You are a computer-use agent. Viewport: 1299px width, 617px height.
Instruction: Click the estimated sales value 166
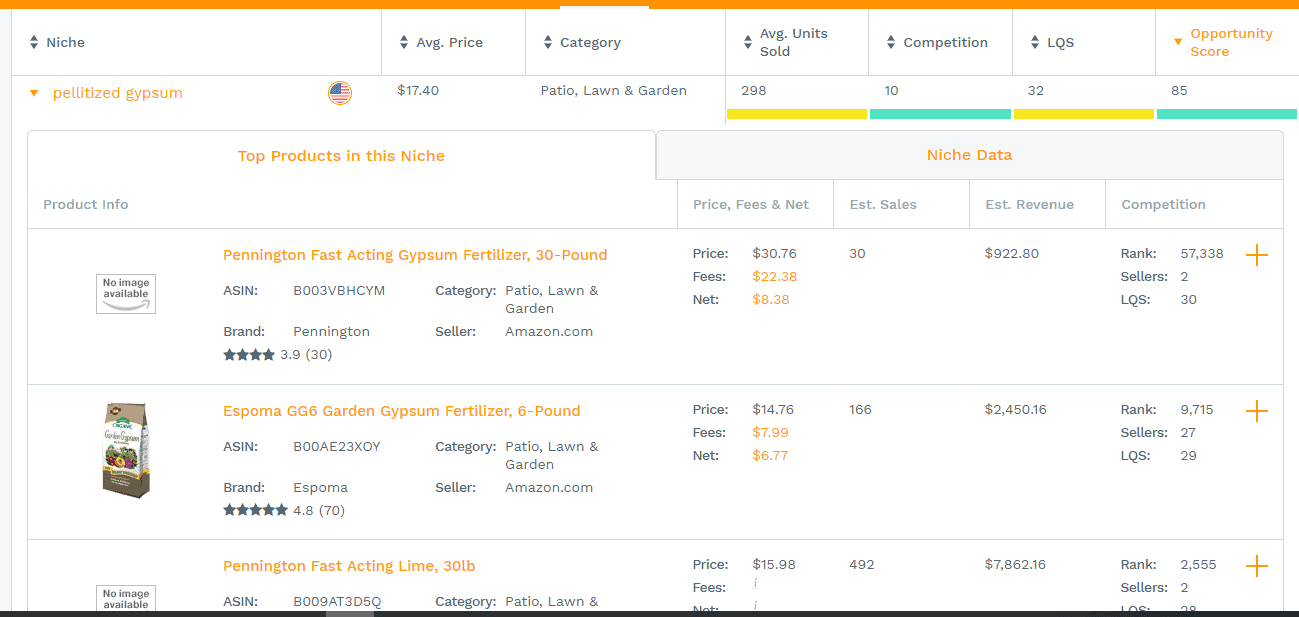(x=860, y=410)
